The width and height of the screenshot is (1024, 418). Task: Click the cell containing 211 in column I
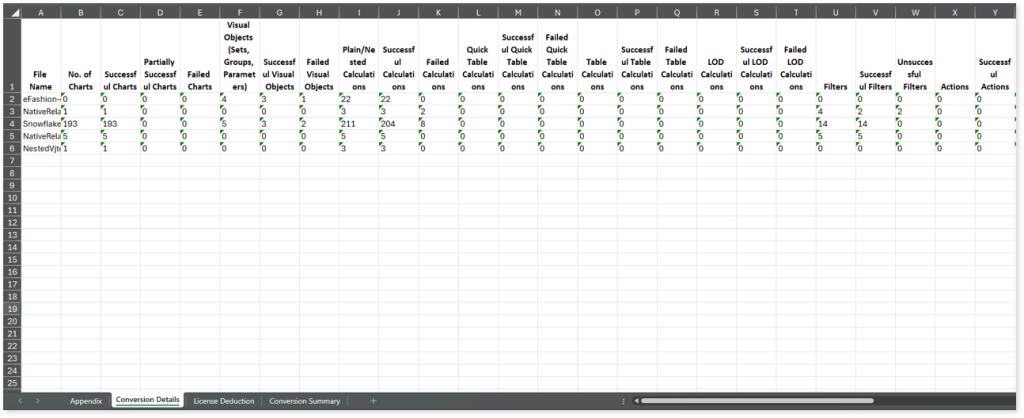click(358, 124)
